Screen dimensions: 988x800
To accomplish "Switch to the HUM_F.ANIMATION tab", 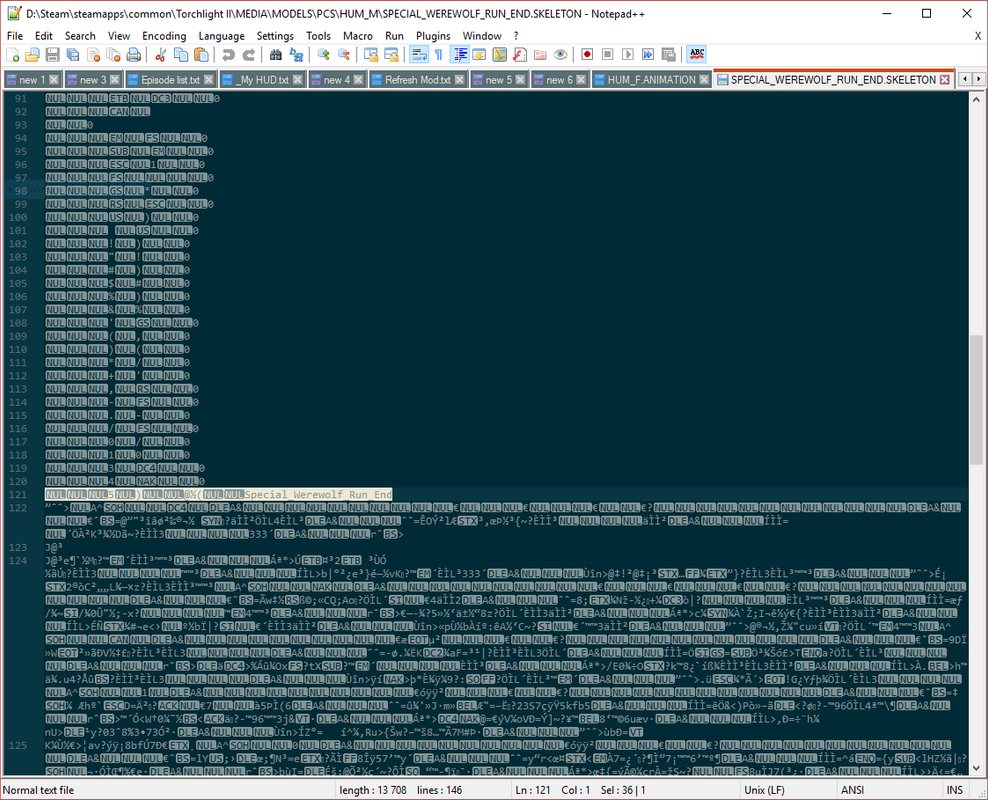I will pyautogui.click(x=652, y=80).
